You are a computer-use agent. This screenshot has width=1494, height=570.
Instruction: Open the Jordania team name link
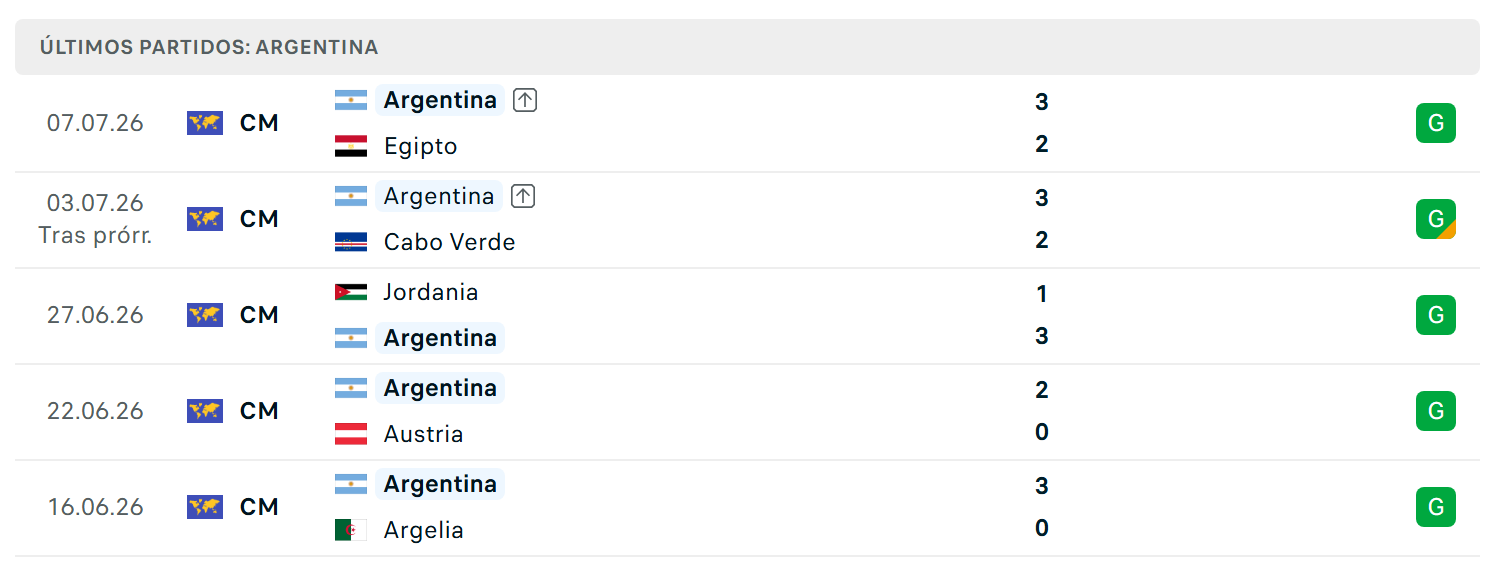[x=431, y=292]
